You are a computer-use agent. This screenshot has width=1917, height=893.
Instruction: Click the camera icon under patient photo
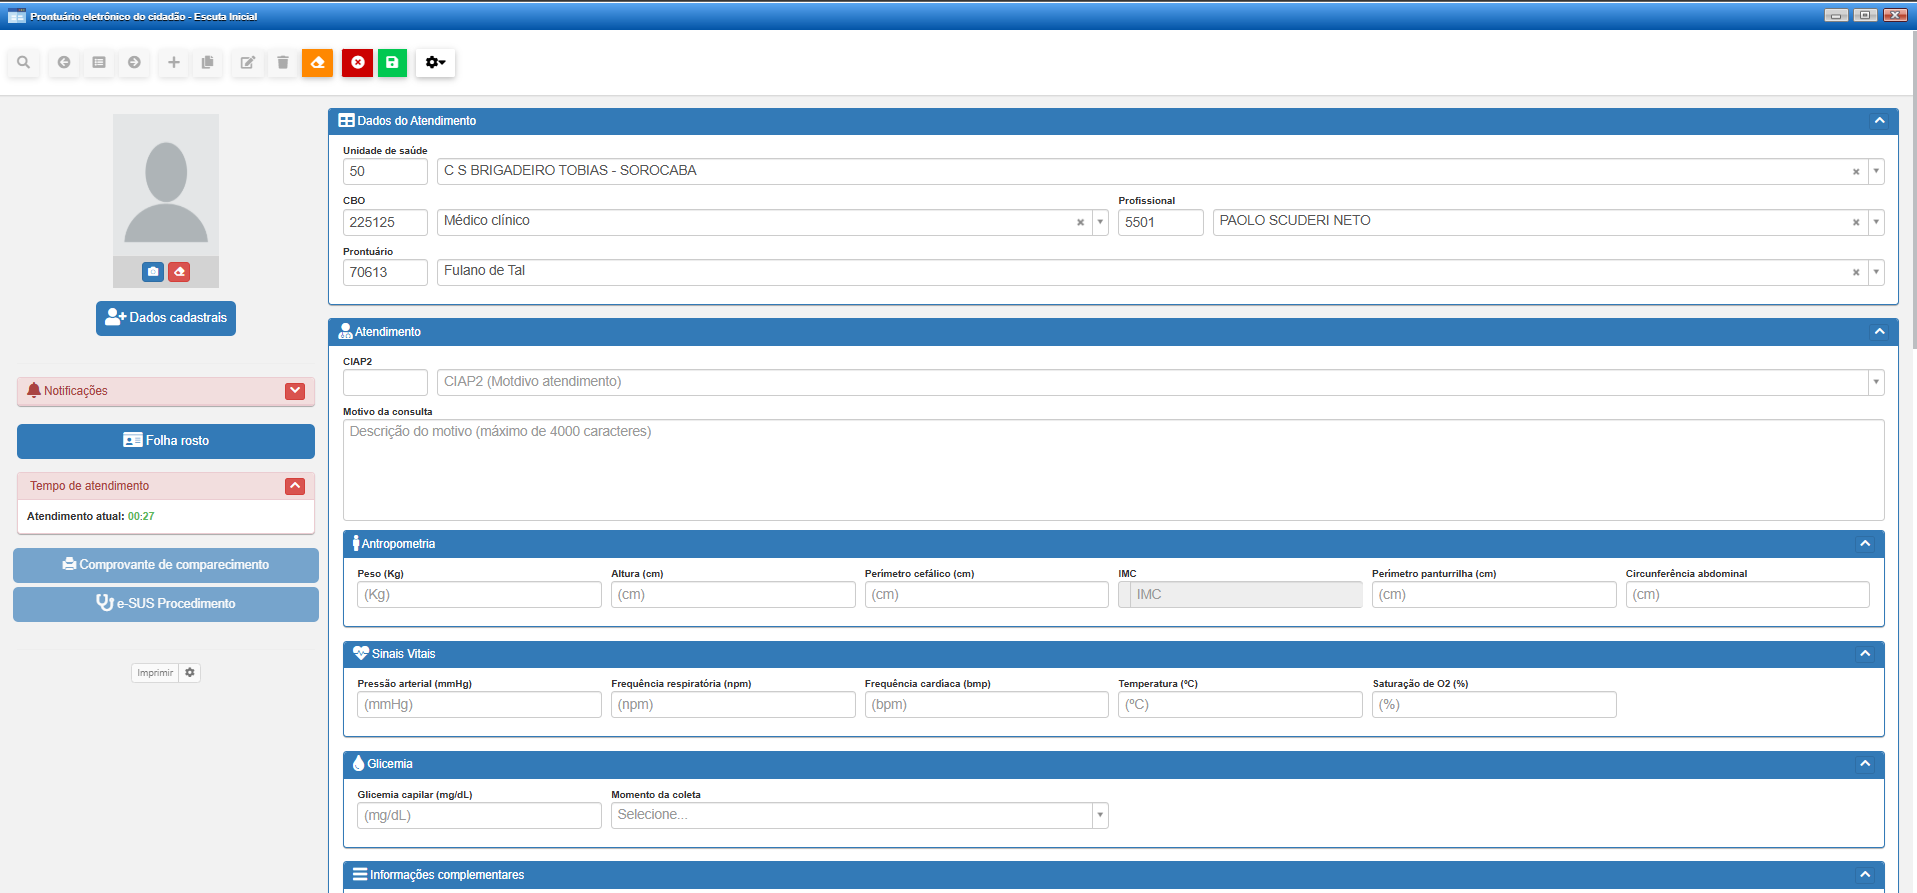[x=153, y=272]
